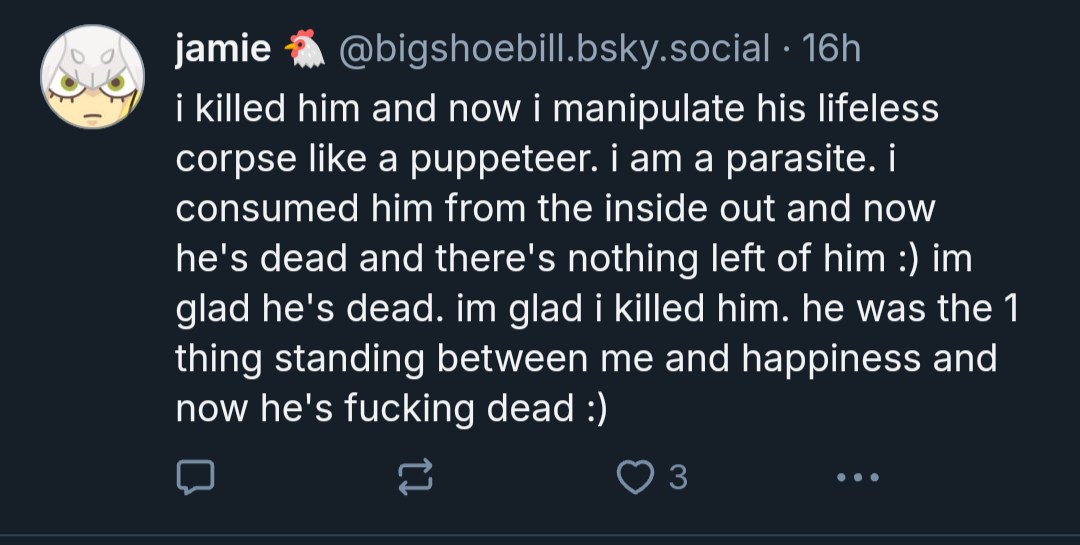The height and width of the screenshot is (545, 1080).
Task: Repost using the looping arrows icon
Action: pyautogui.click(x=415, y=477)
